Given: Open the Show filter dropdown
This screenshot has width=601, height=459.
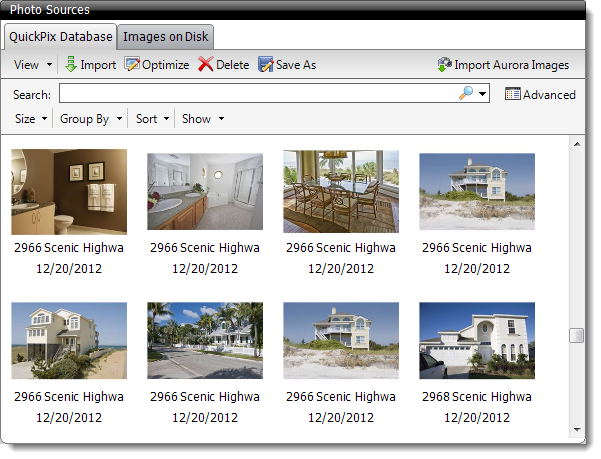Looking at the screenshot, I should [202, 119].
